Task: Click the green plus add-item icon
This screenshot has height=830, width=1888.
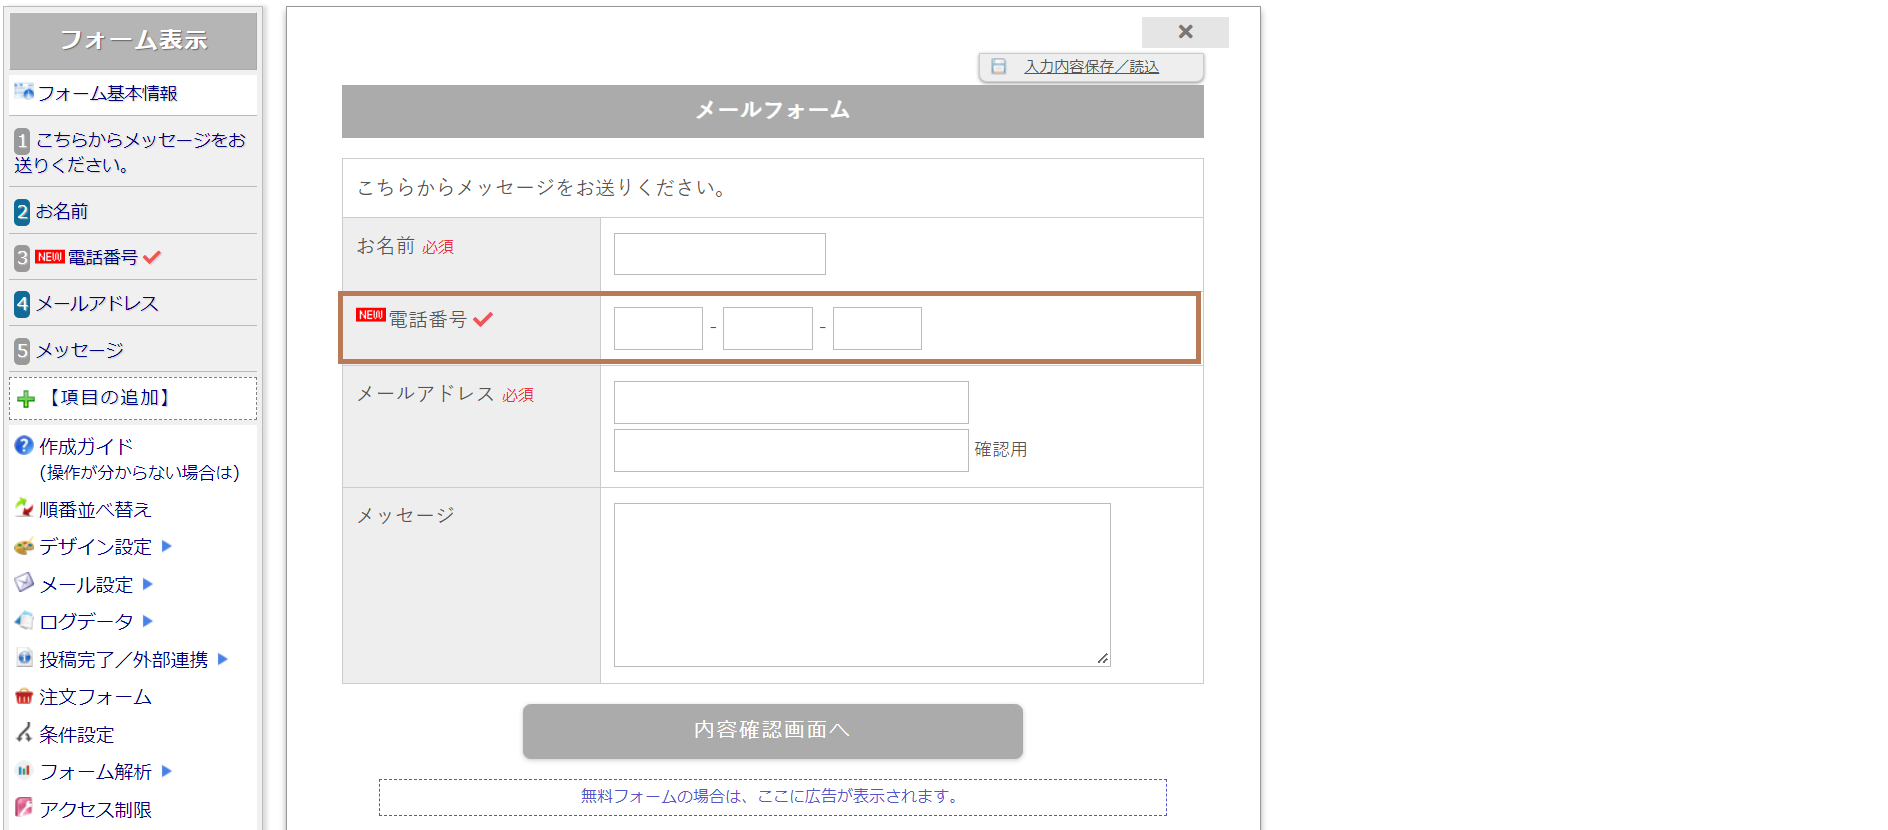Action: (x=26, y=399)
